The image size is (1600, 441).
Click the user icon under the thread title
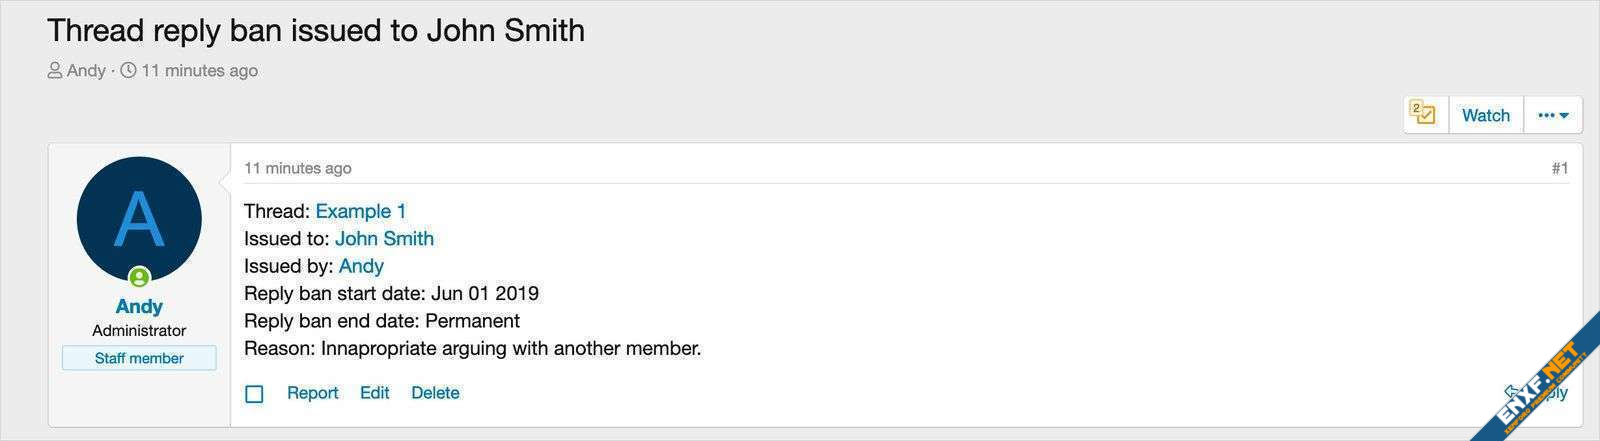[55, 71]
